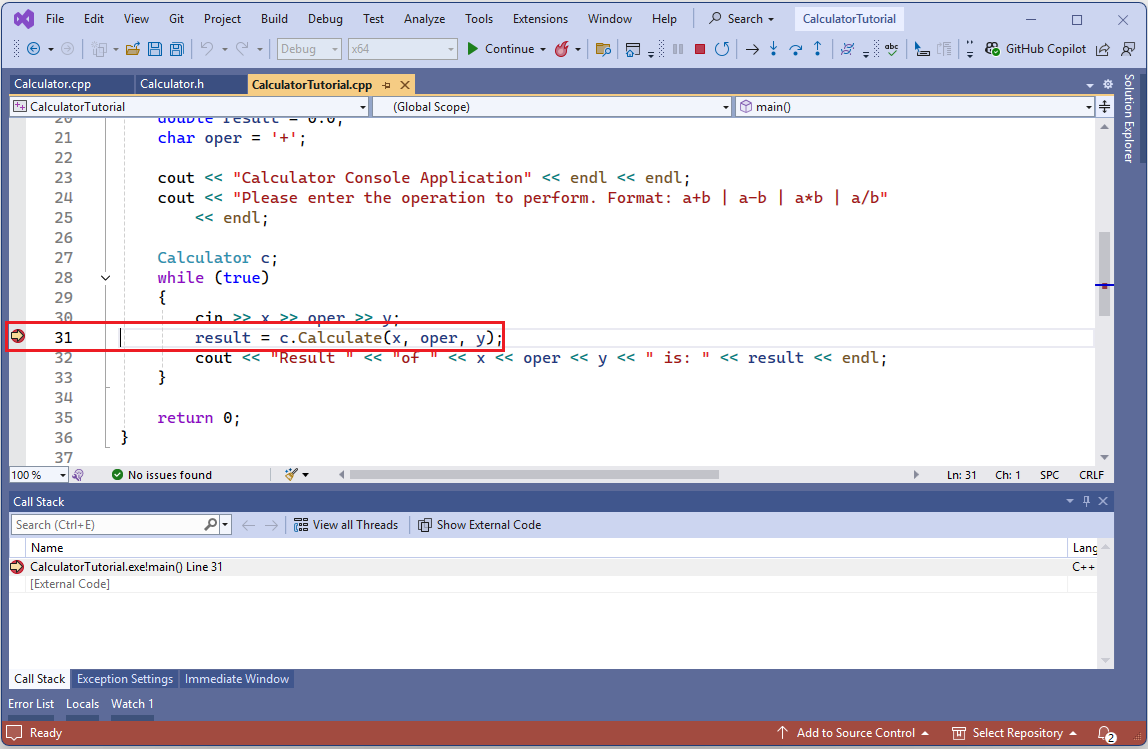Click the Undo icon
The width and height of the screenshot is (1148, 749).
[x=209, y=48]
